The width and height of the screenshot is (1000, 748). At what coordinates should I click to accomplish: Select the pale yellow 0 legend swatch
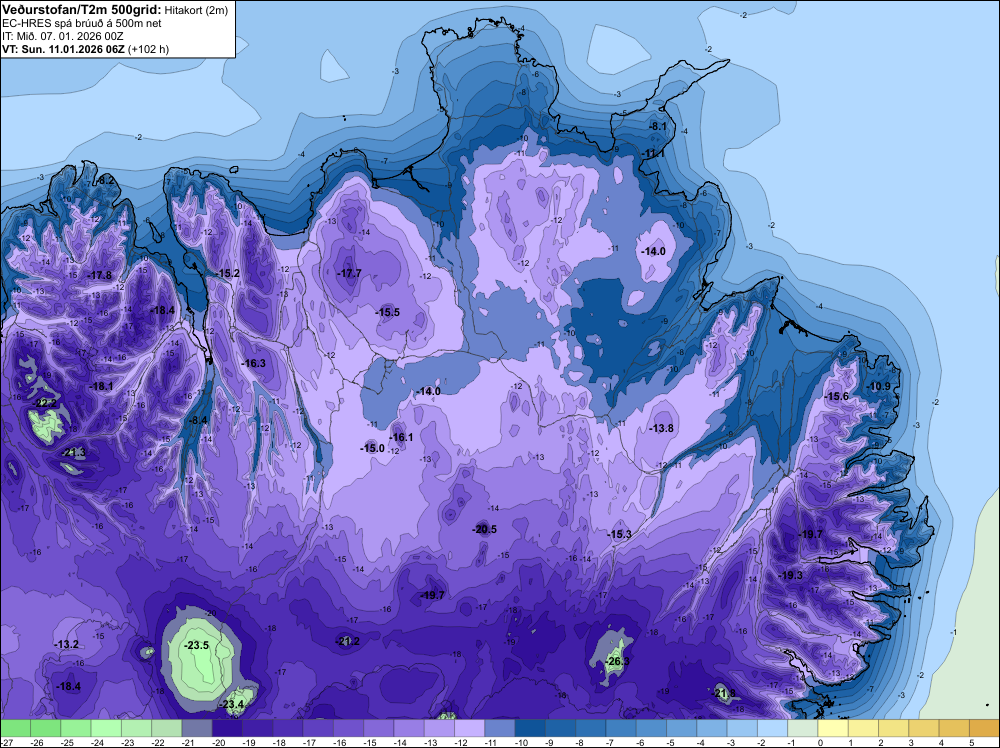pyautogui.click(x=833, y=728)
